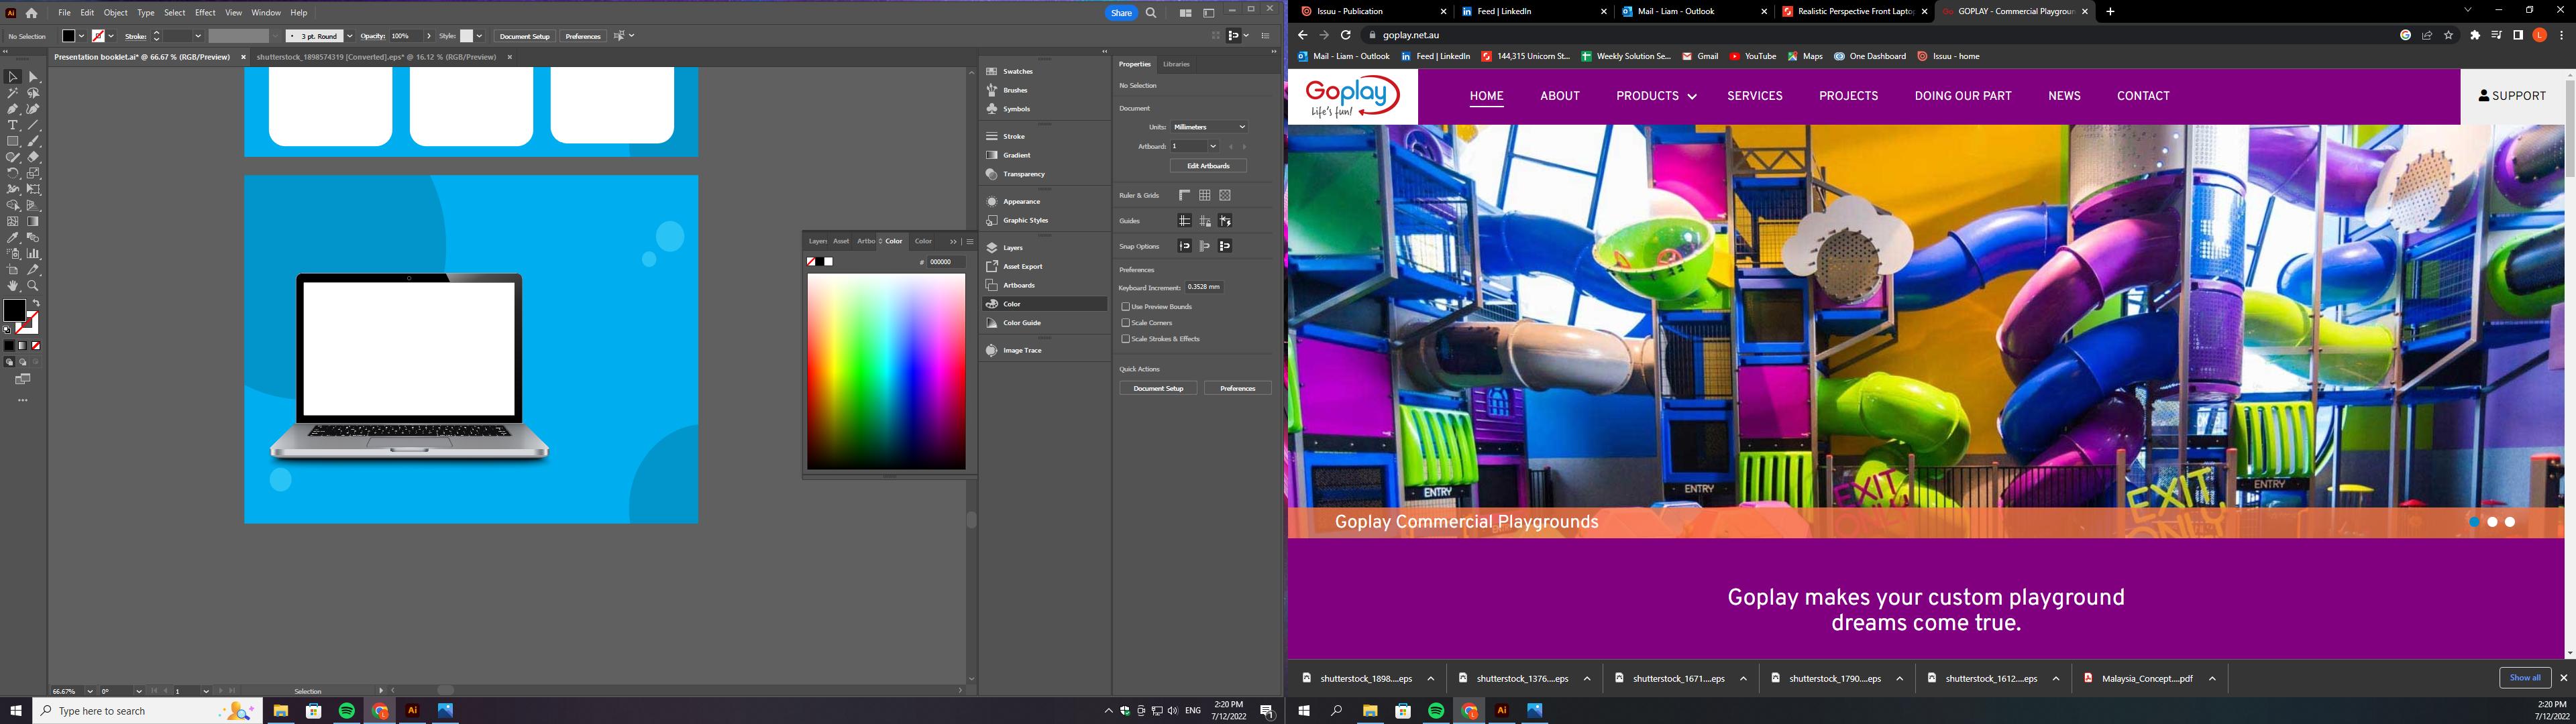Open the Units Millimeters dropdown
Viewport: 2576px width, 724px height.
1209,127
